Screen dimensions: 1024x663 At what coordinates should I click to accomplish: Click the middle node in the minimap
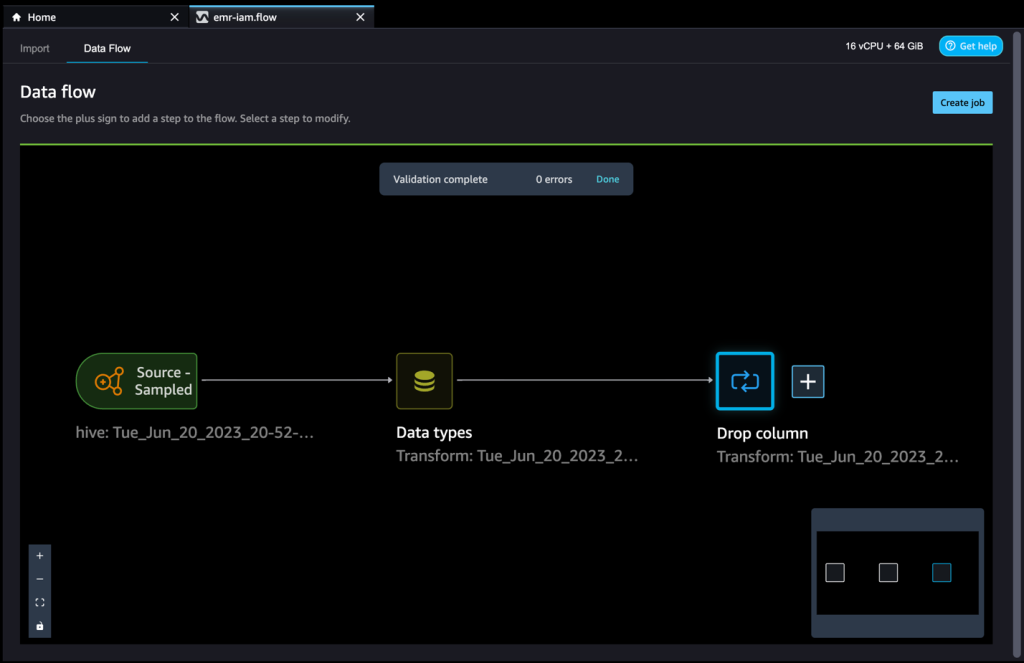click(x=888, y=573)
